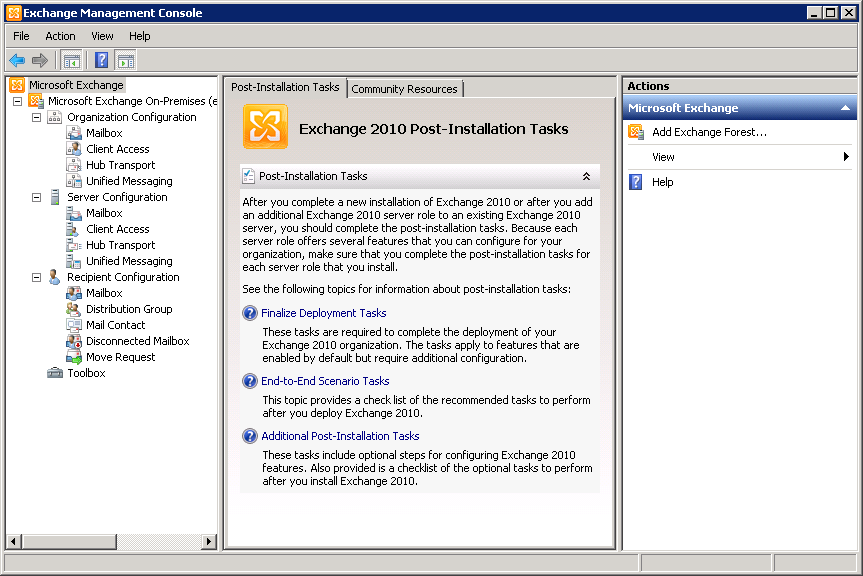This screenshot has height=576, width=863.
Task: Open the Action menu
Action: [60, 36]
